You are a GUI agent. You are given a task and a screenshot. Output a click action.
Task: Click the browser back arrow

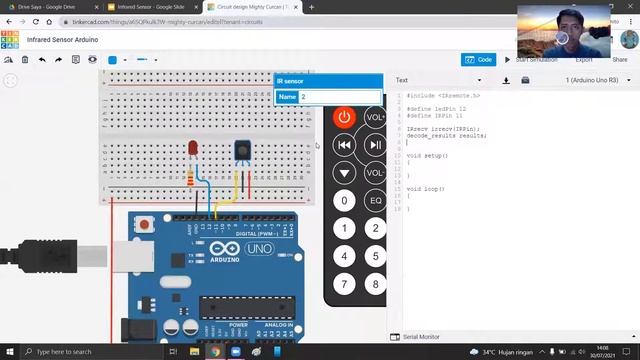click(x=9, y=22)
